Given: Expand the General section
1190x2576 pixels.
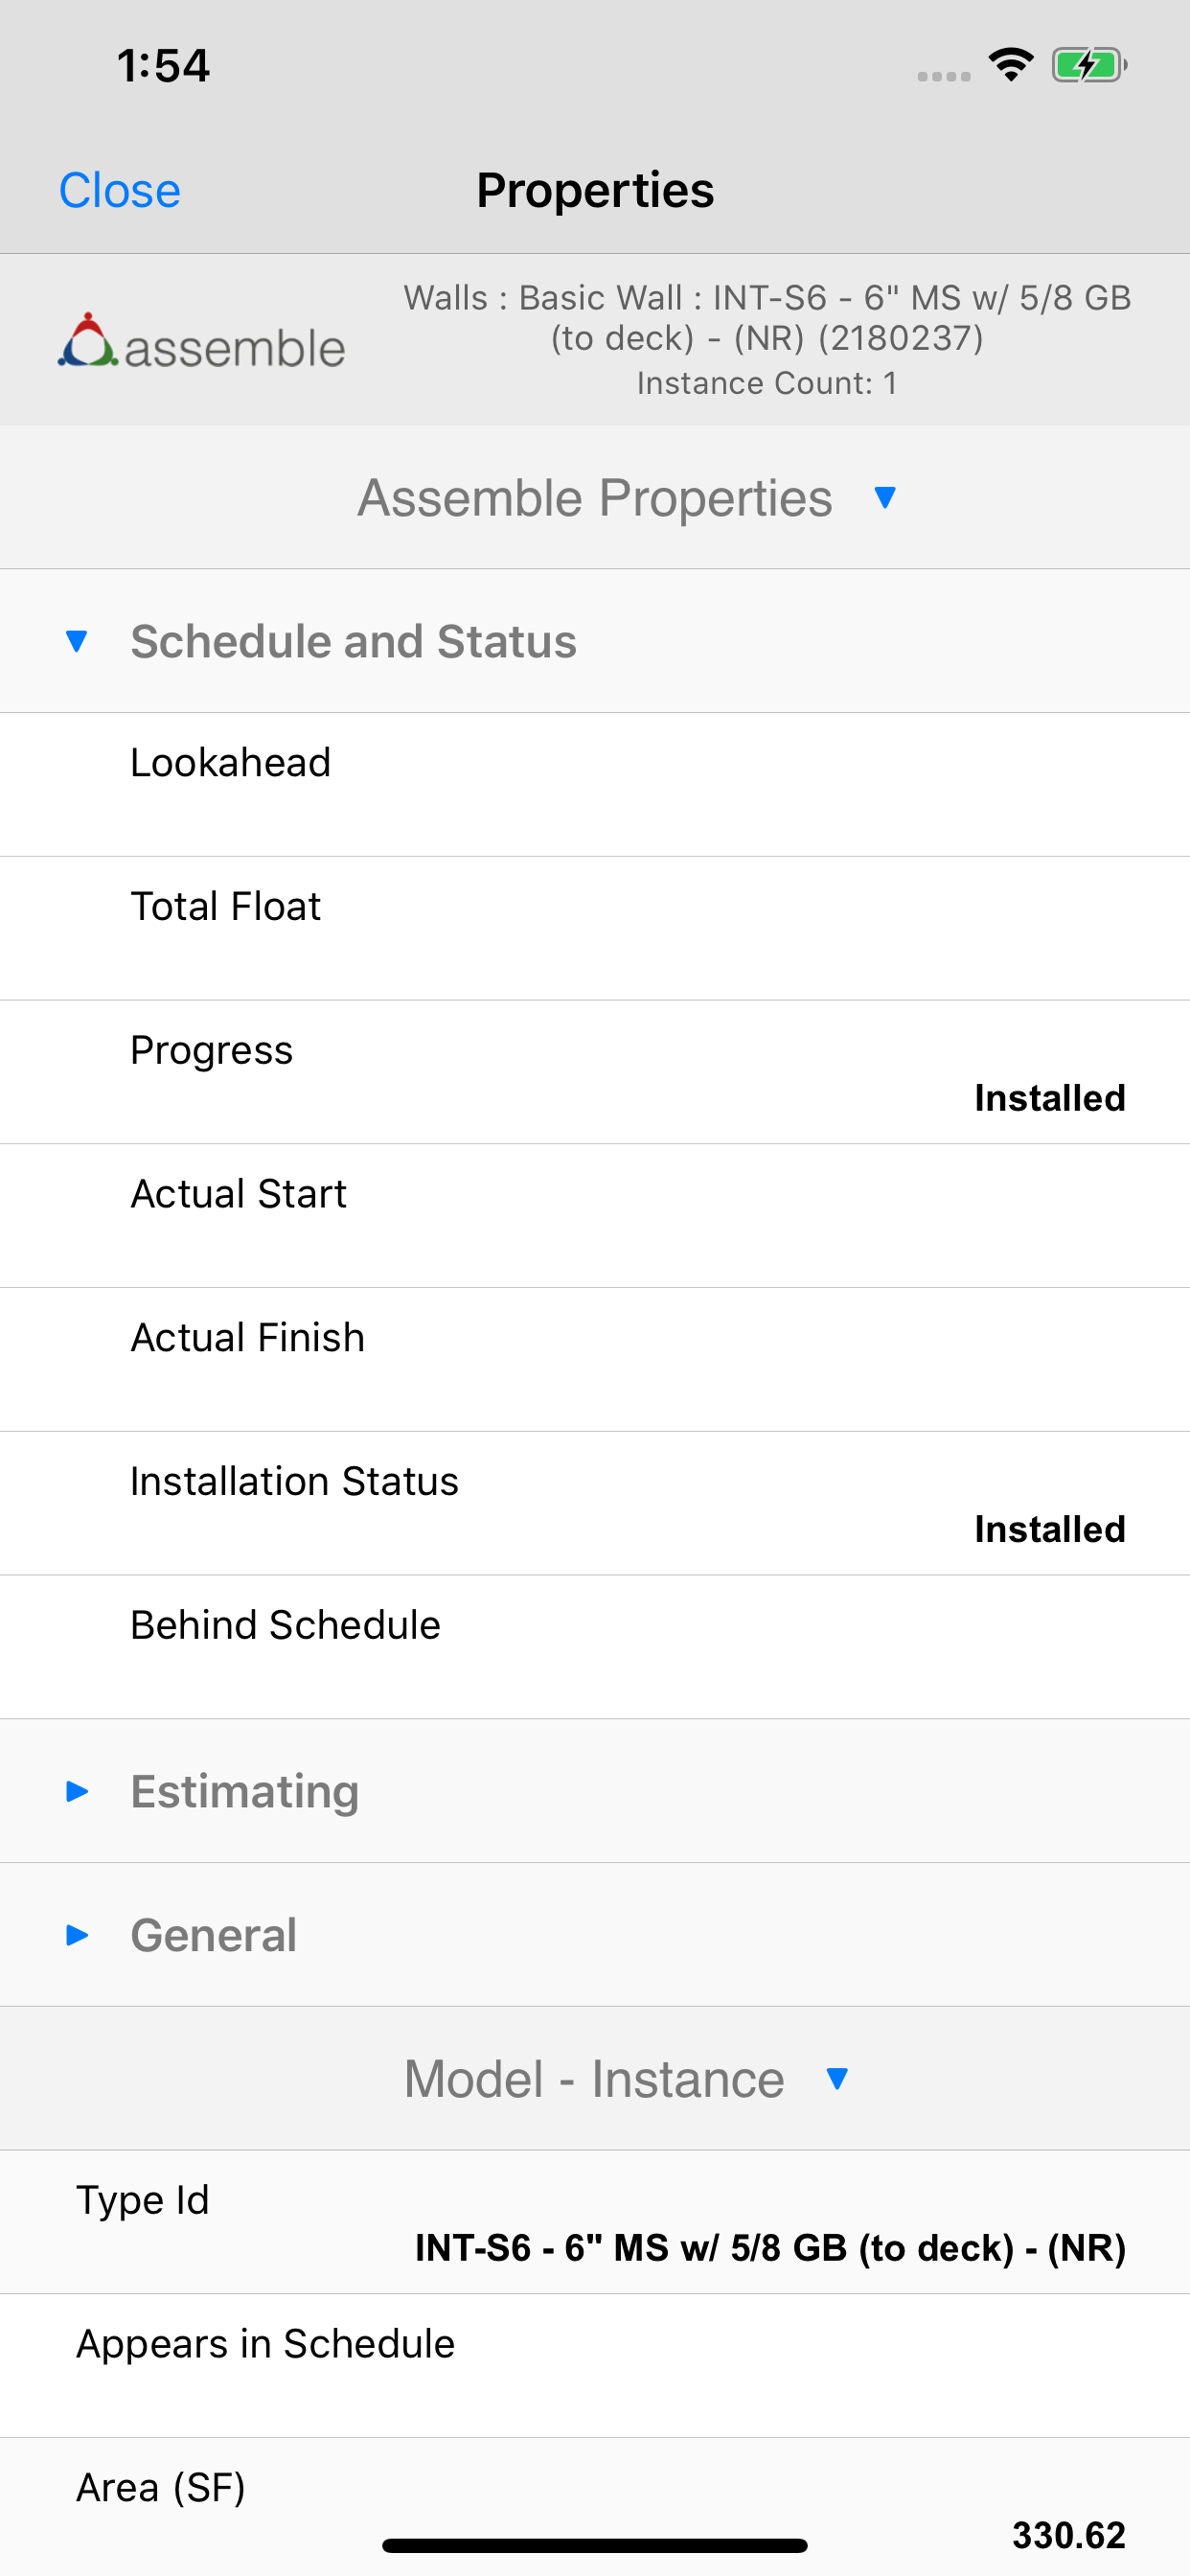Looking at the screenshot, I should (77, 1935).
